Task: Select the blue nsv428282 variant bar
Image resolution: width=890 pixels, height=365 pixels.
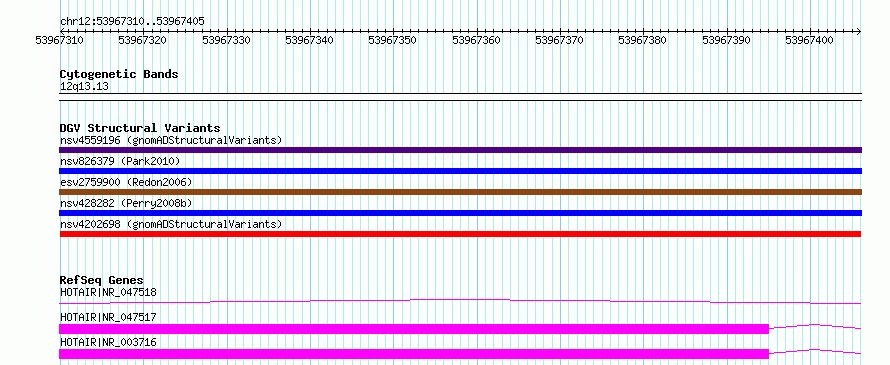Action: point(460,213)
